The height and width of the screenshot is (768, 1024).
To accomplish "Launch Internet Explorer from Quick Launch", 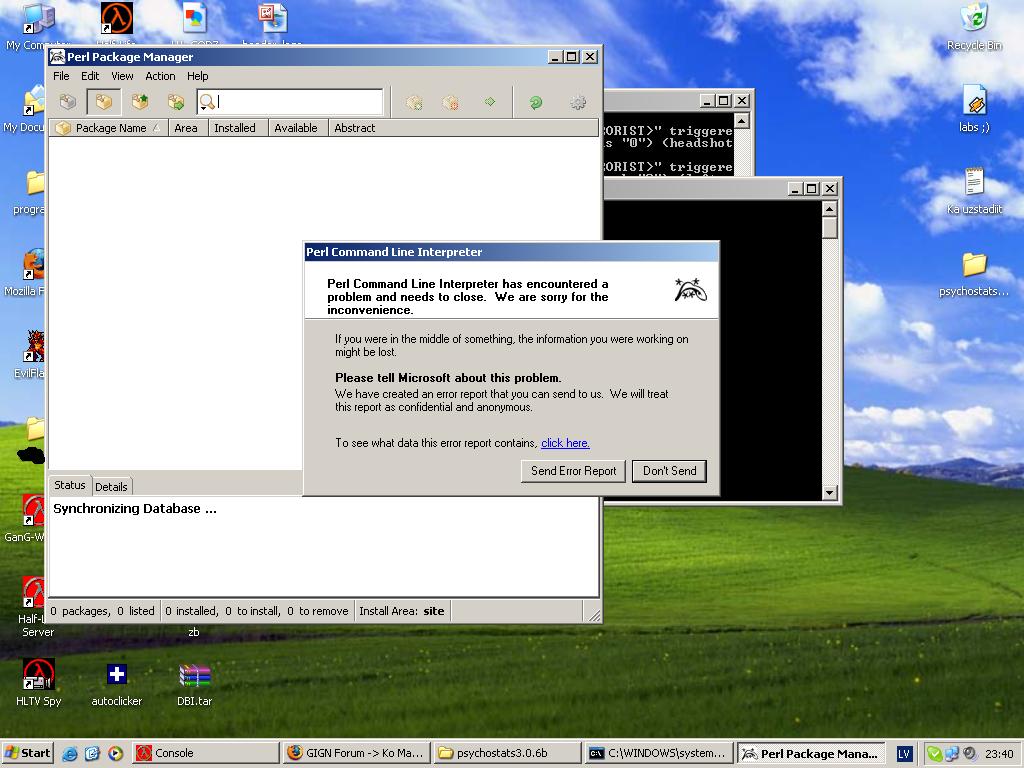I will (x=70, y=753).
